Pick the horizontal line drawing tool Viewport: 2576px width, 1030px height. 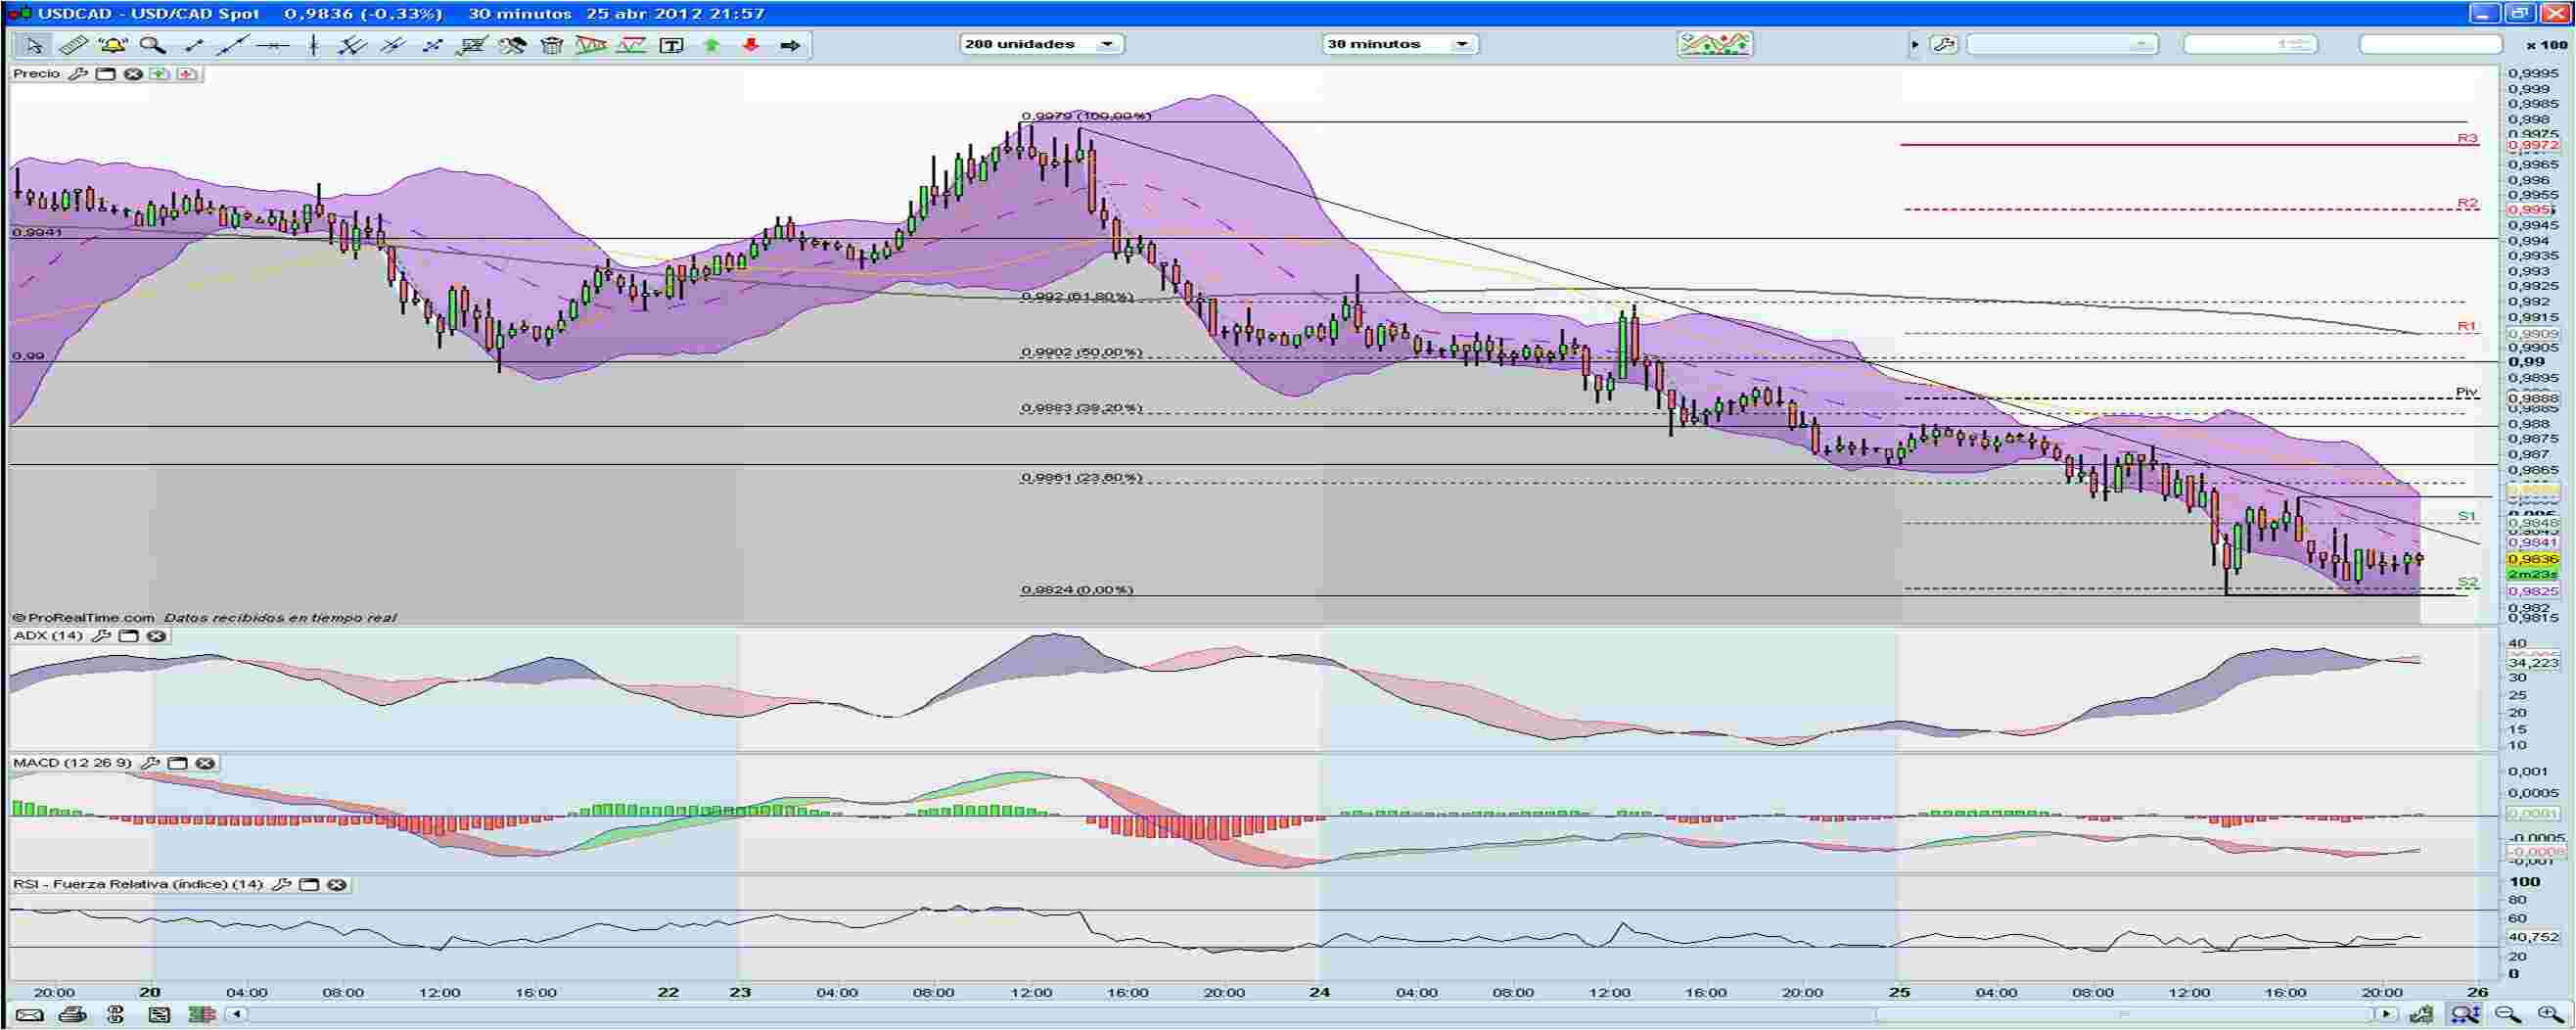[x=272, y=44]
